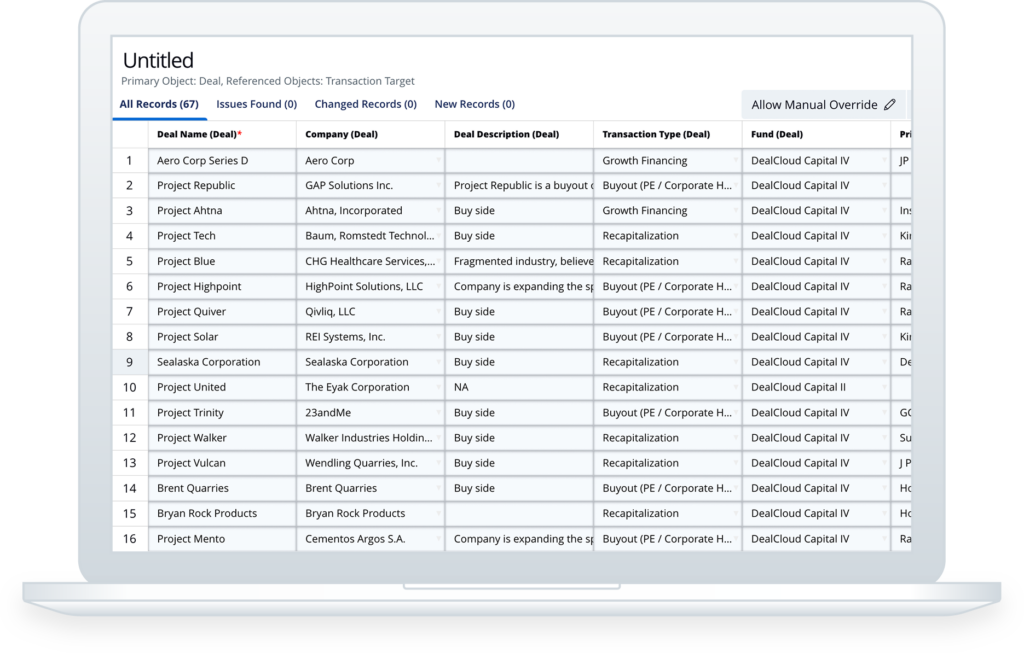
Task: Open the Transaction Type dropdown for Aero Corp Series D
Action: (735, 161)
